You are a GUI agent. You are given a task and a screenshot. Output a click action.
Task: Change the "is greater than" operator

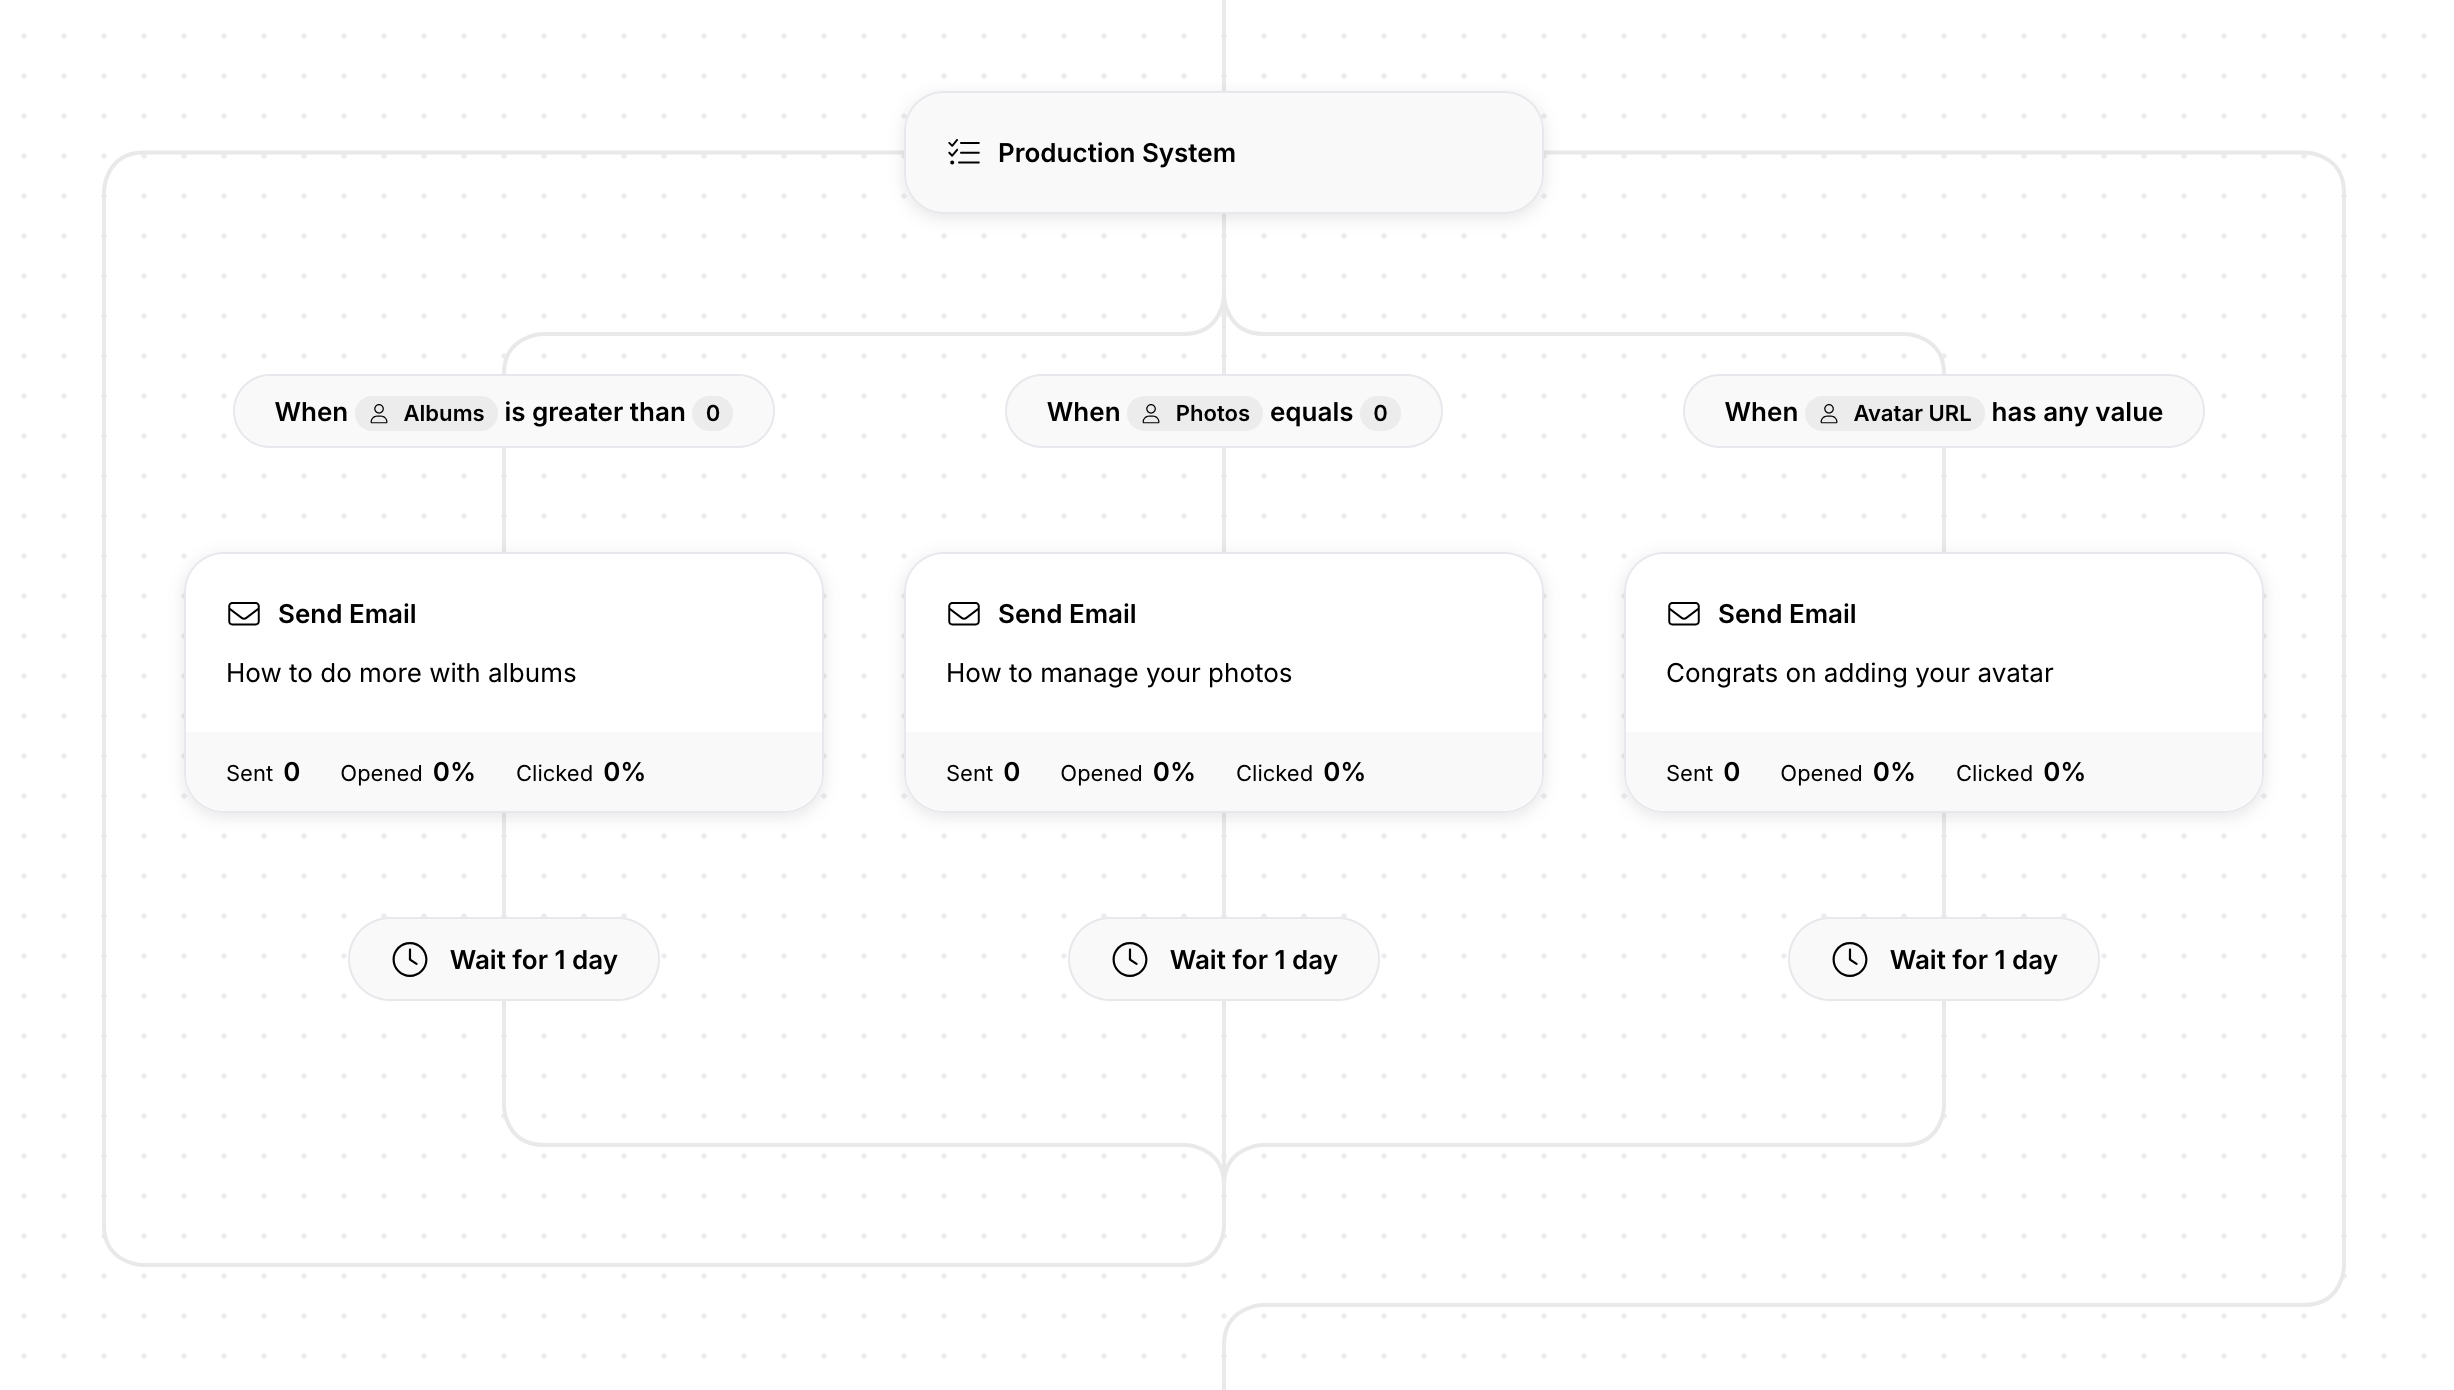point(595,412)
